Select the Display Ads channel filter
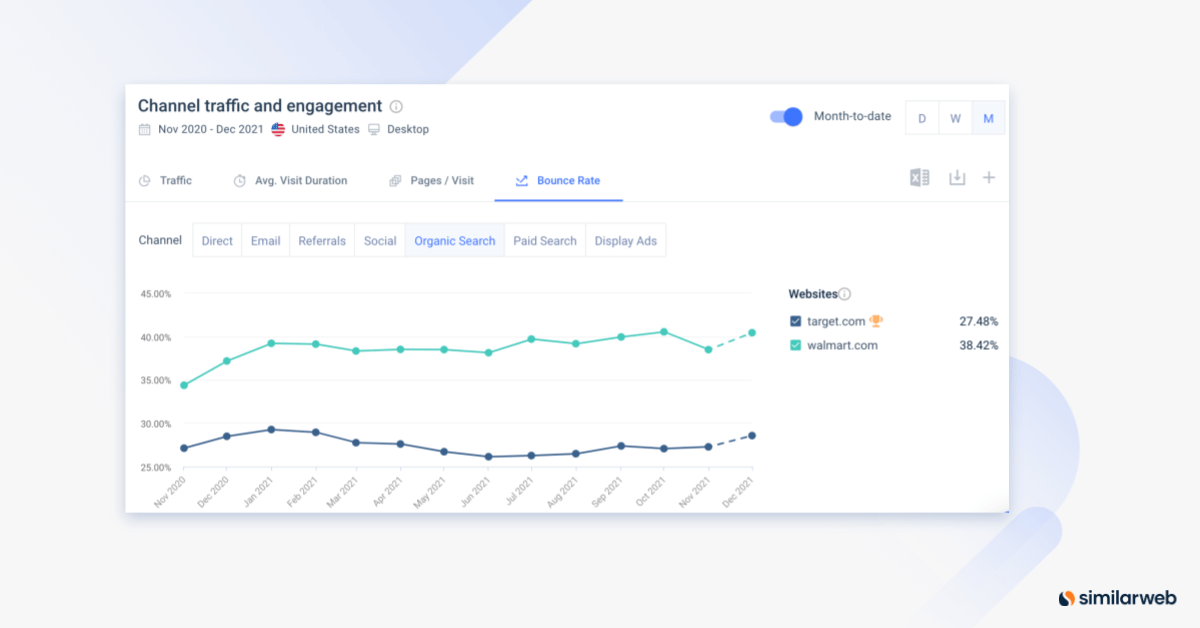 click(x=625, y=240)
